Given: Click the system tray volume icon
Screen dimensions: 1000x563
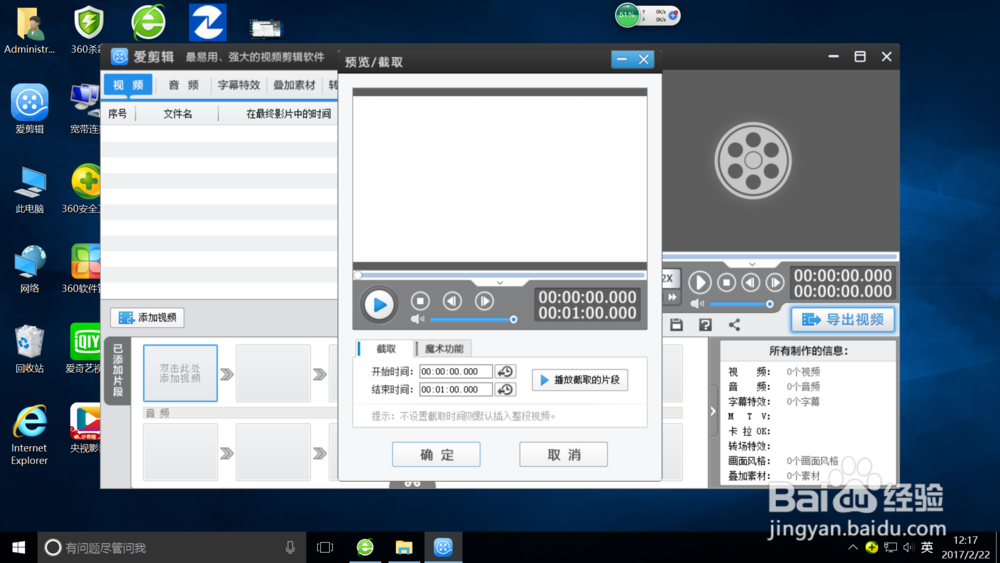Looking at the screenshot, I should tap(909, 547).
